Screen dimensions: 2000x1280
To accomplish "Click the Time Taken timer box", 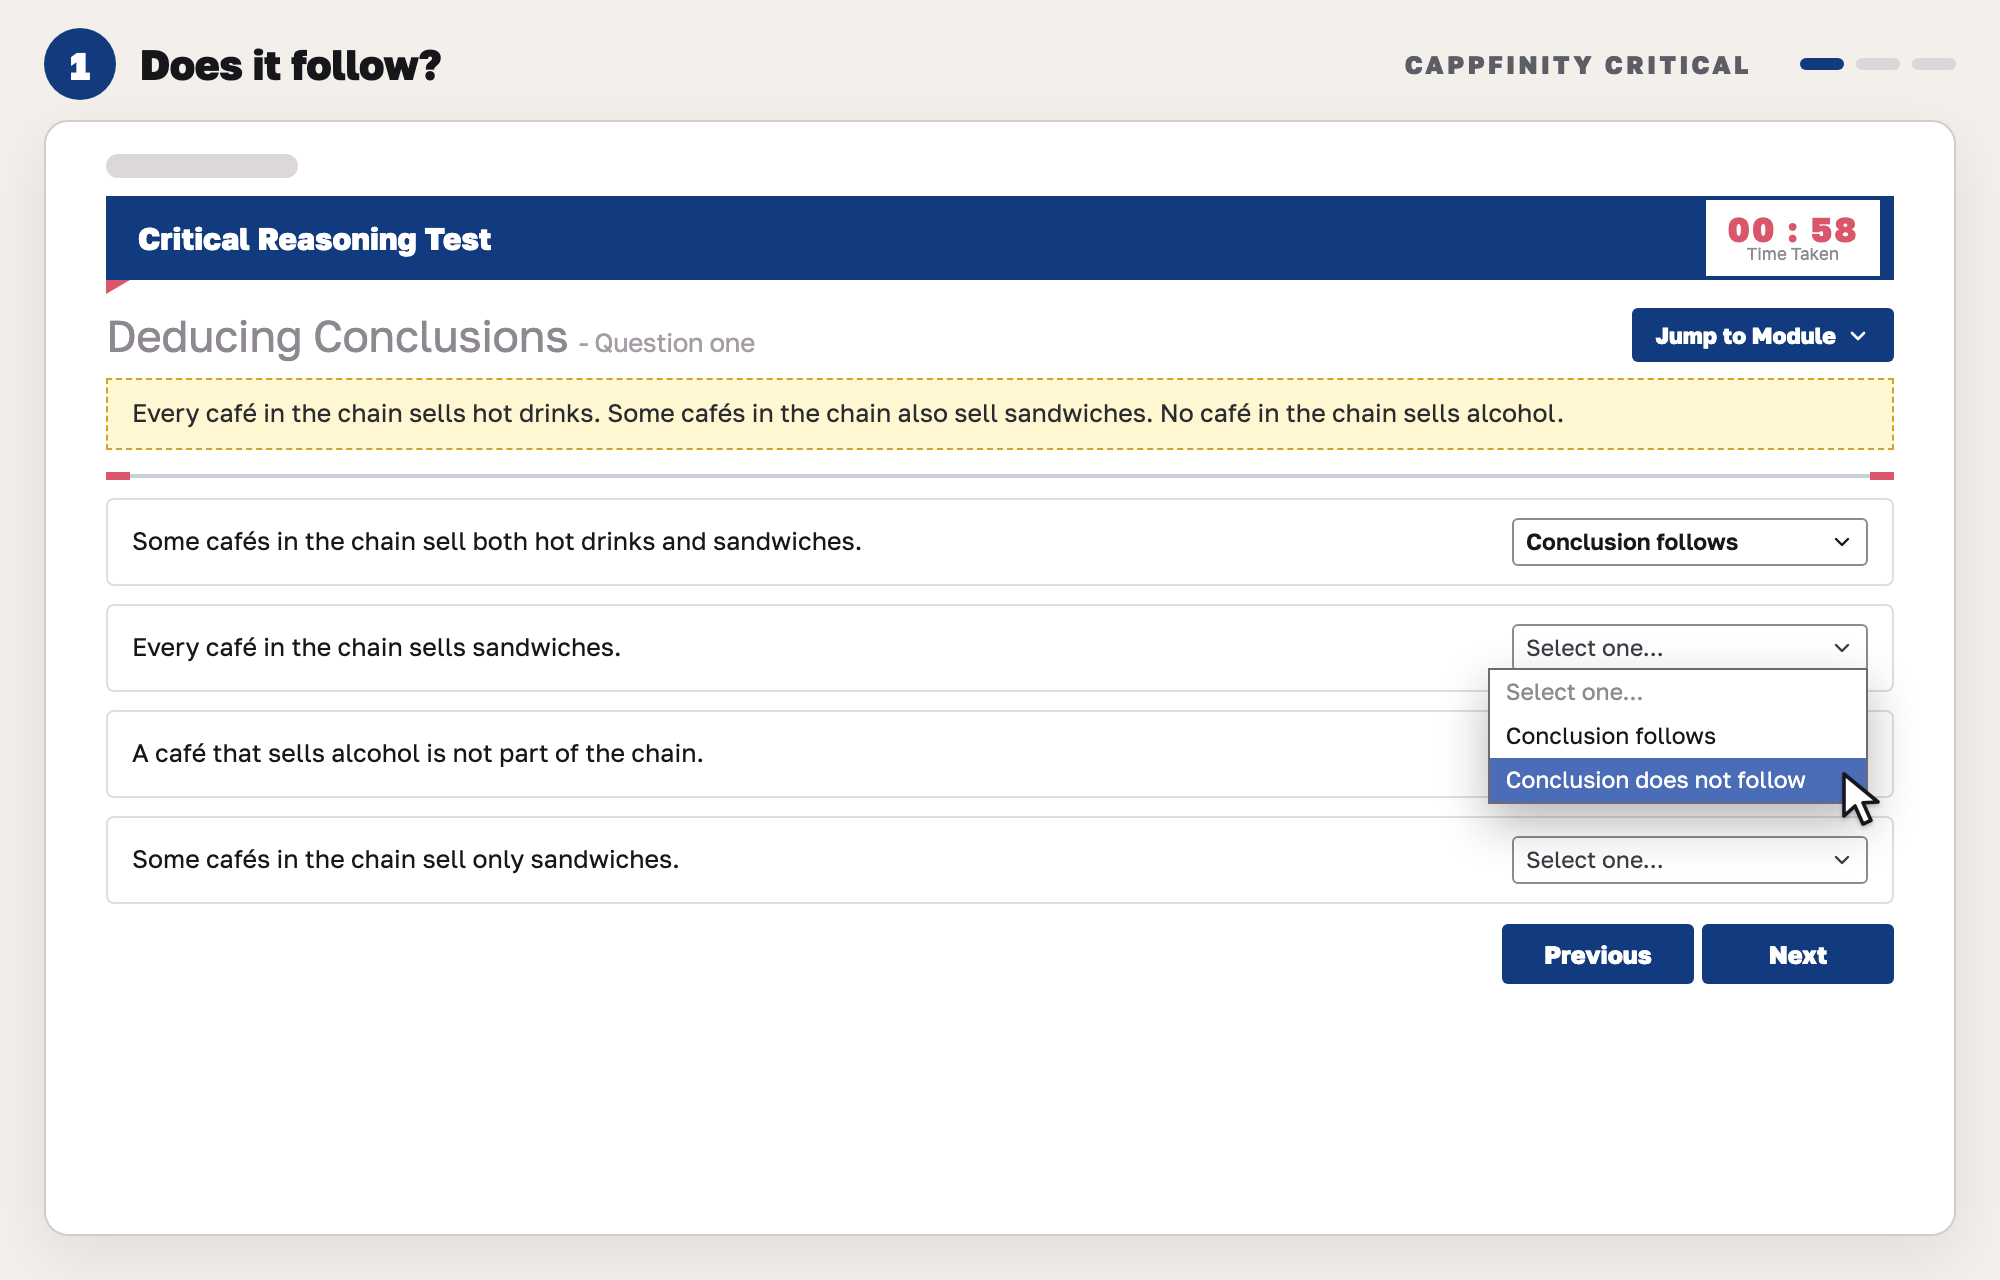I will 1792,238.
